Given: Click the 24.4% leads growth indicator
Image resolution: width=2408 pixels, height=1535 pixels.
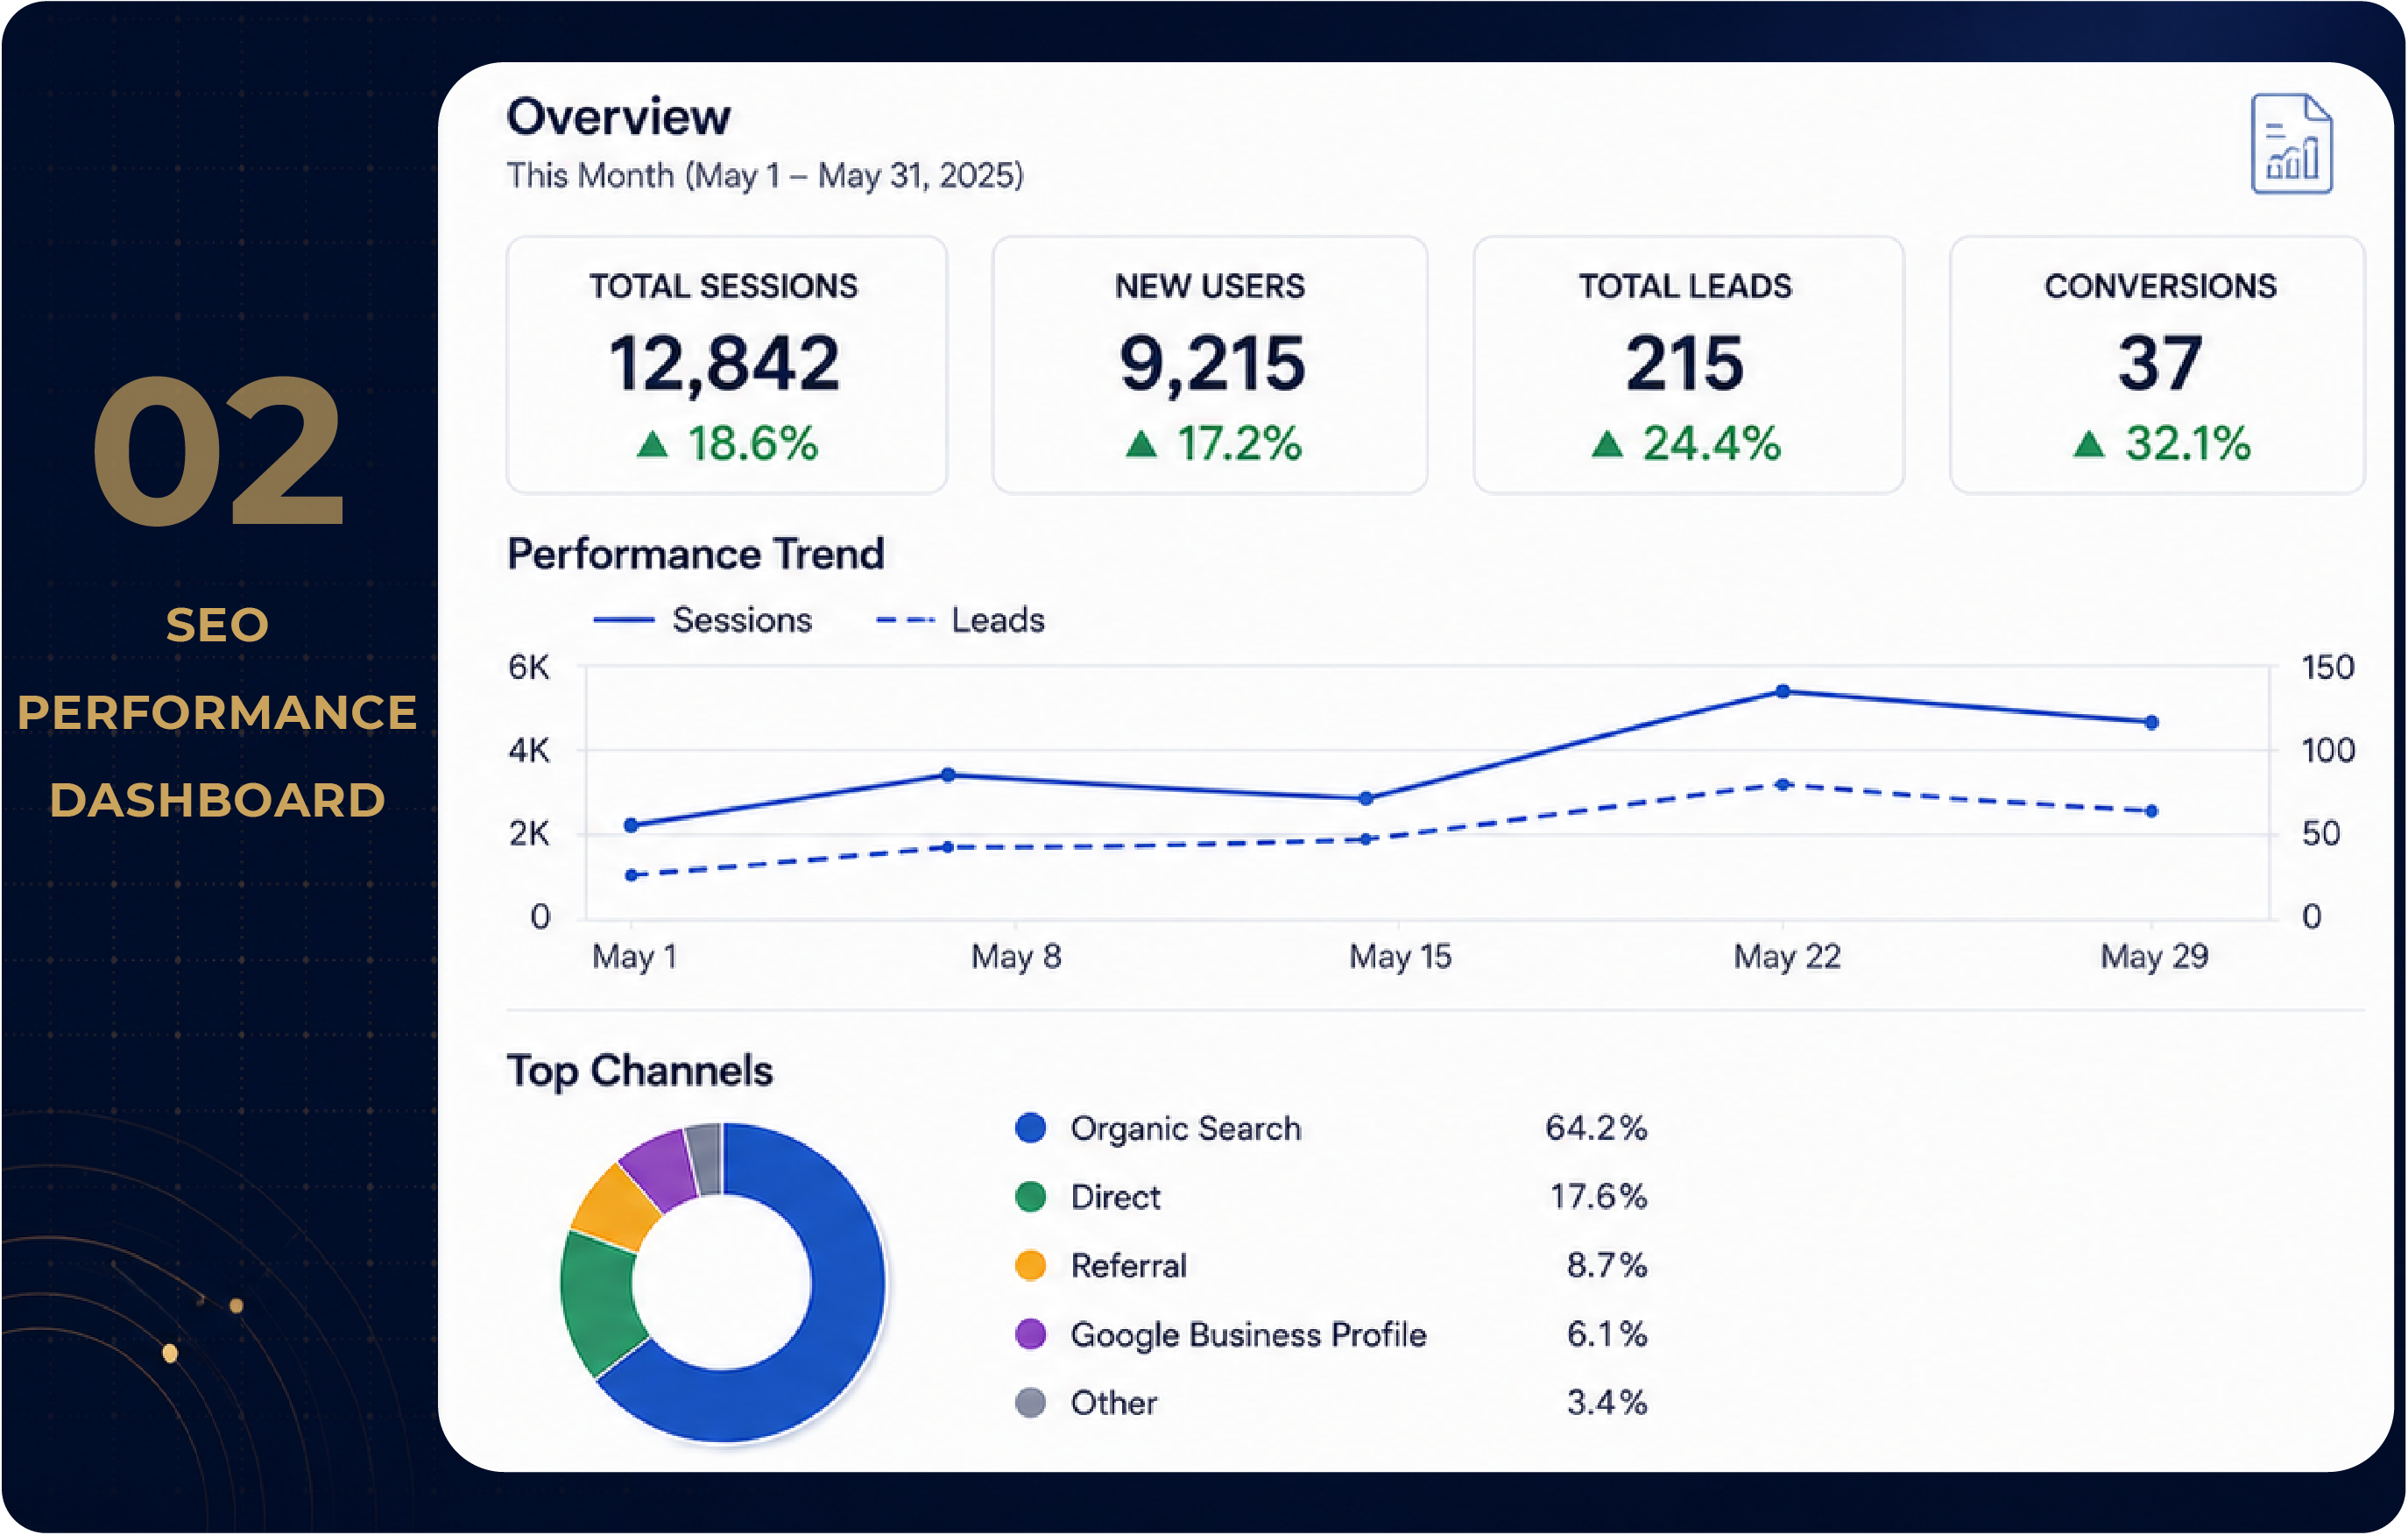Looking at the screenshot, I should (x=1686, y=443).
